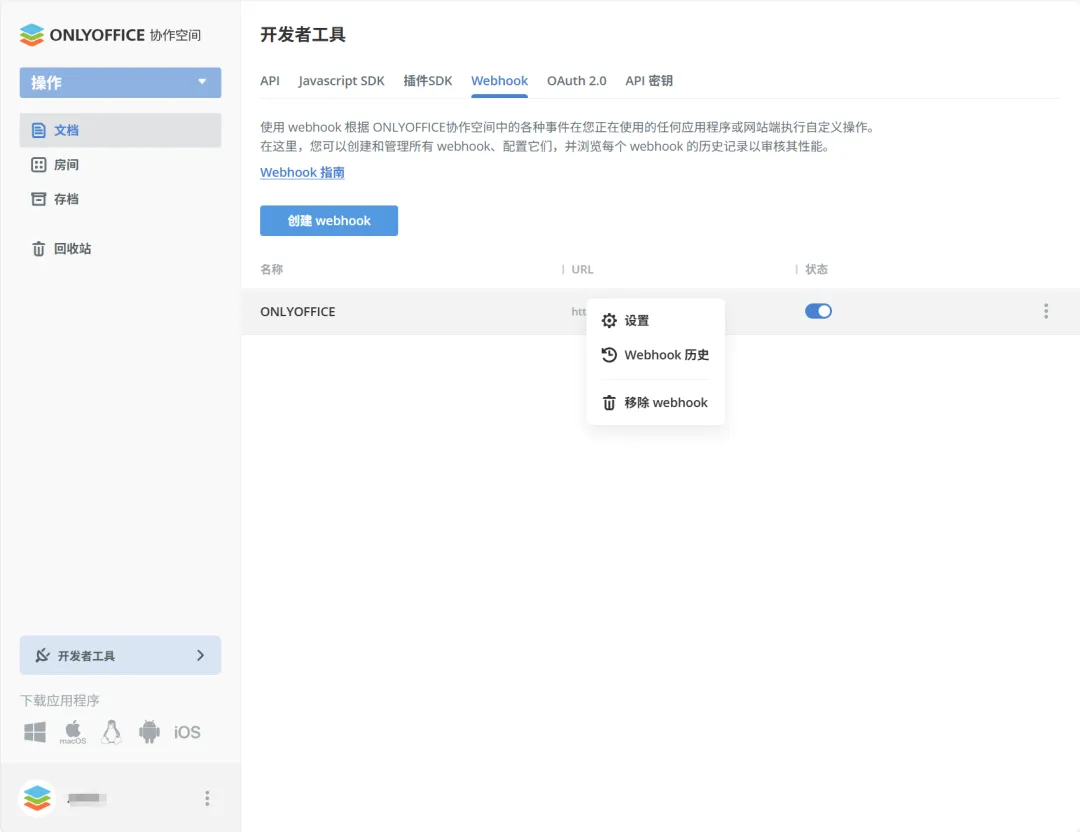Open the 回收站 trash section
The width and height of the screenshot is (1080, 832).
coord(62,249)
